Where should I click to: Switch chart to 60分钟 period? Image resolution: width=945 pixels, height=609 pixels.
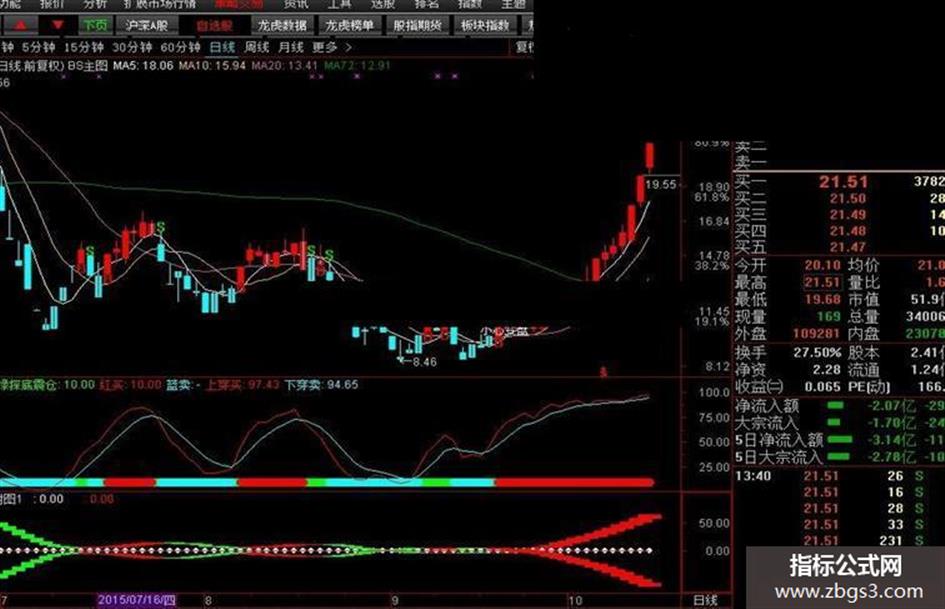point(180,47)
